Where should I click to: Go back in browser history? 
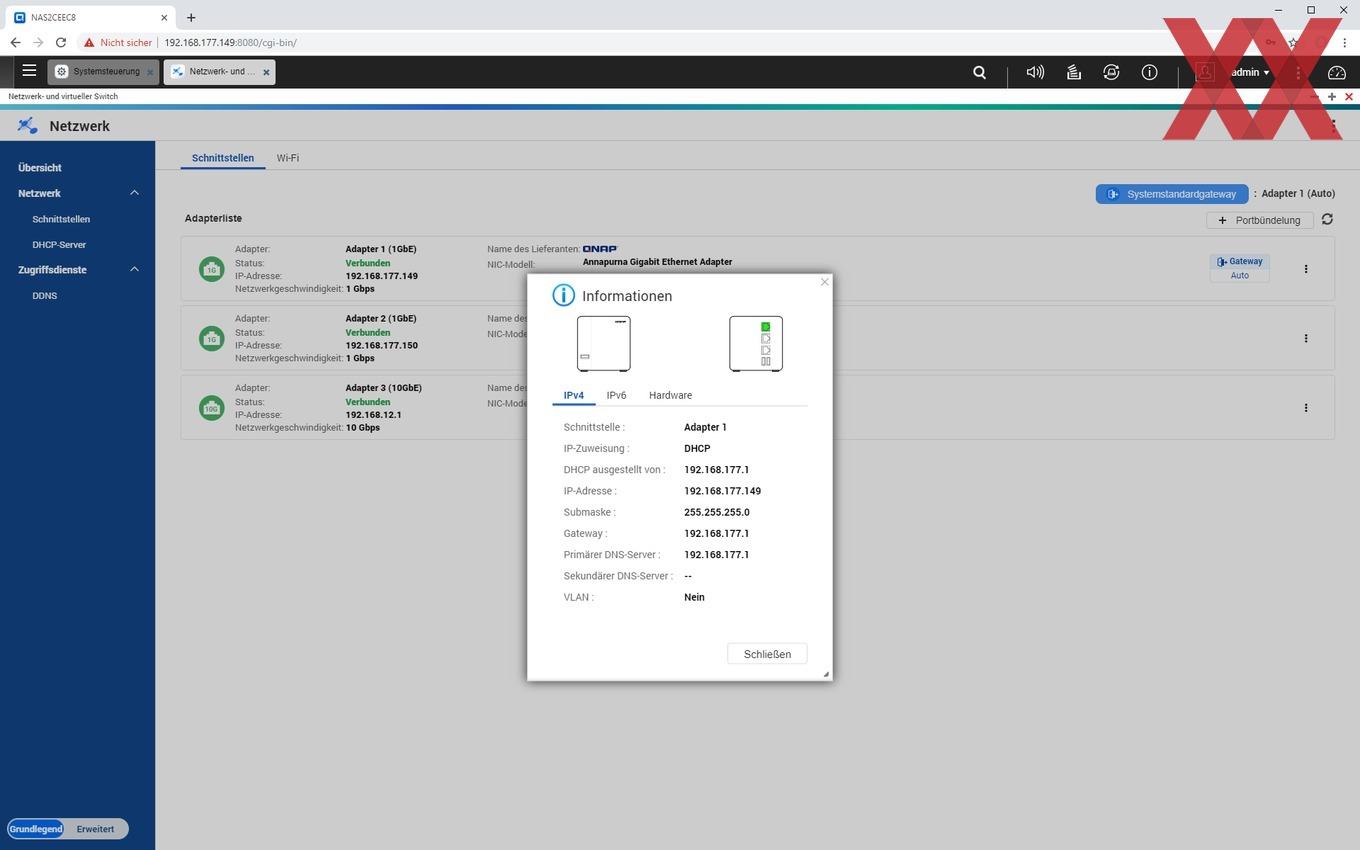tap(15, 43)
